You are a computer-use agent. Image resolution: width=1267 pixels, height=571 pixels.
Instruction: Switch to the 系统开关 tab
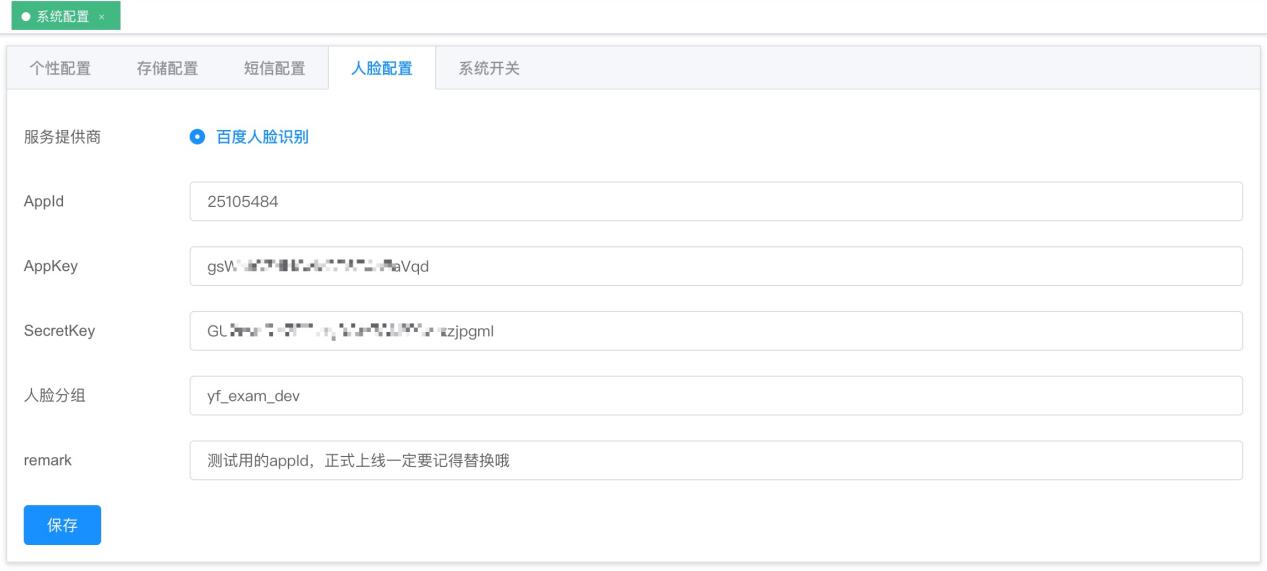pos(489,69)
